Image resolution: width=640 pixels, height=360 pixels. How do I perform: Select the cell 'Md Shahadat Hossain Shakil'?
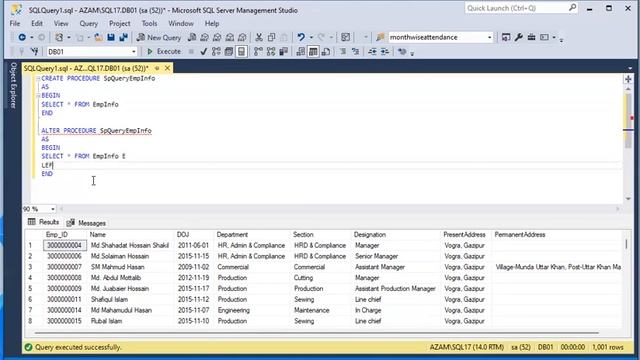click(x=130, y=245)
